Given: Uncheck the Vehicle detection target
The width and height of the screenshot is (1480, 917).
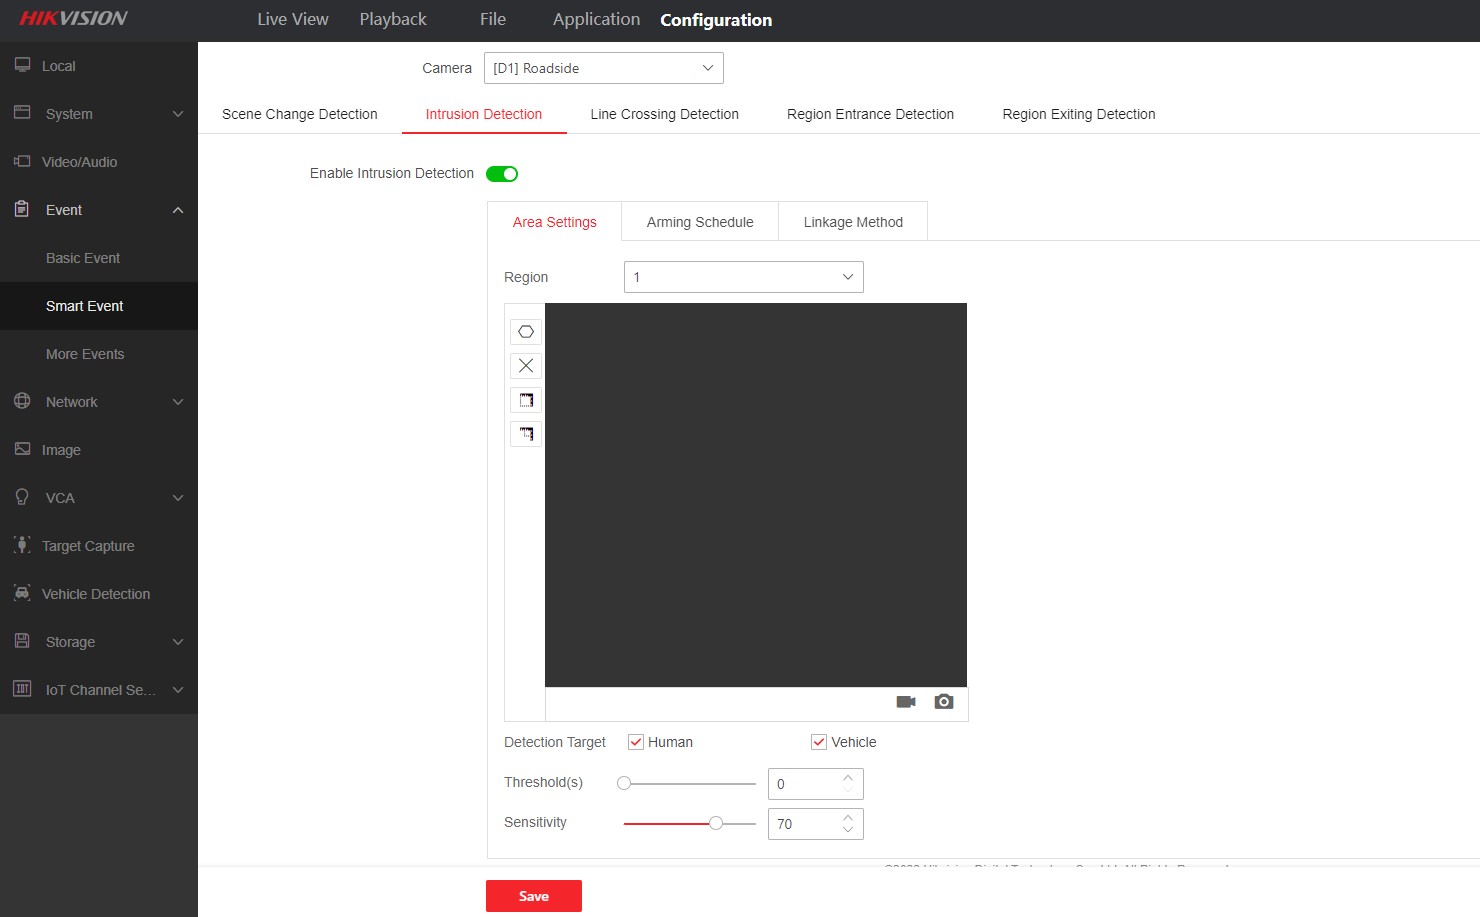Looking at the screenshot, I should tap(819, 742).
